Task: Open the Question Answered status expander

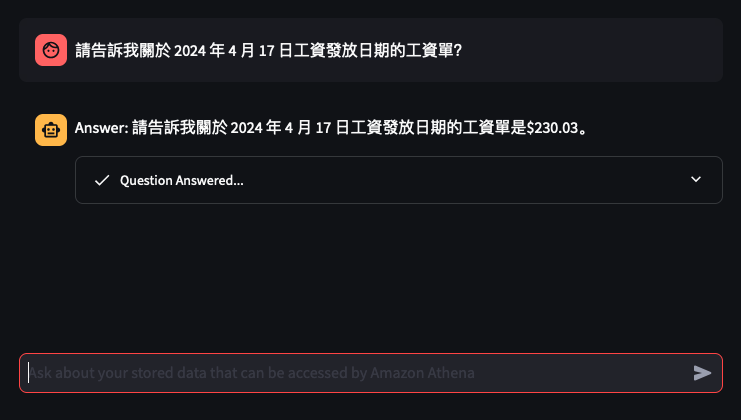Action: coord(399,180)
